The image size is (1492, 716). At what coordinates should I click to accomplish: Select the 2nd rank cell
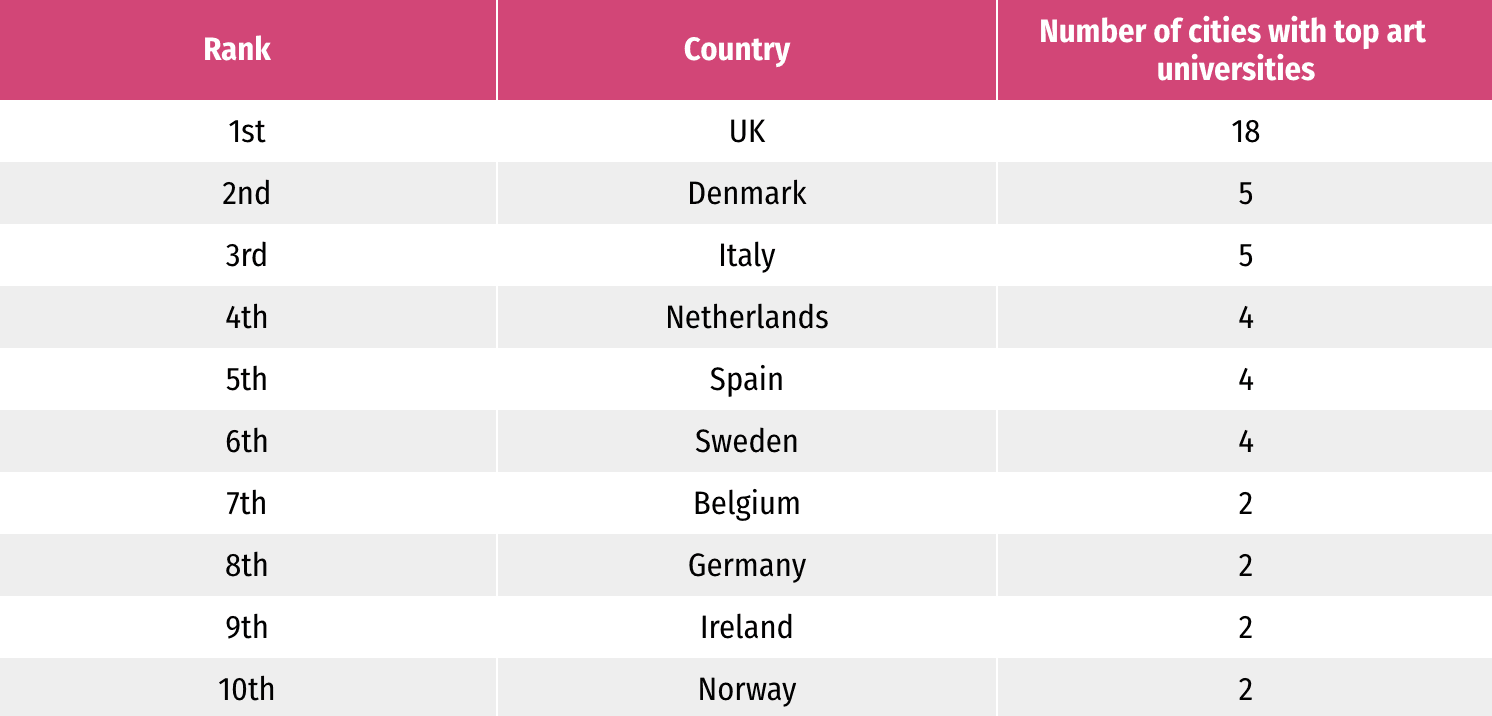[x=247, y=193]
